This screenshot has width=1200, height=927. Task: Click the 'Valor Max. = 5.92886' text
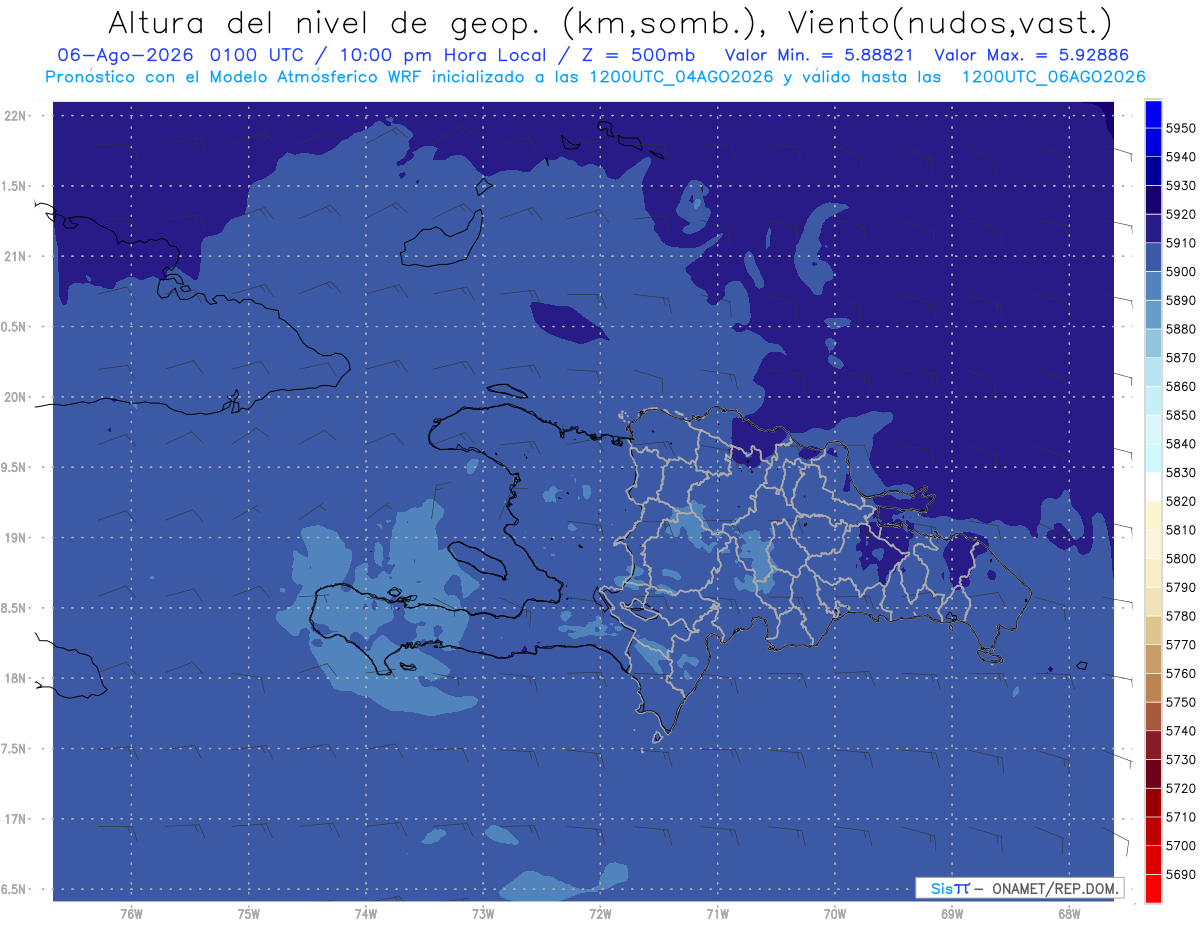point(1032,55)
